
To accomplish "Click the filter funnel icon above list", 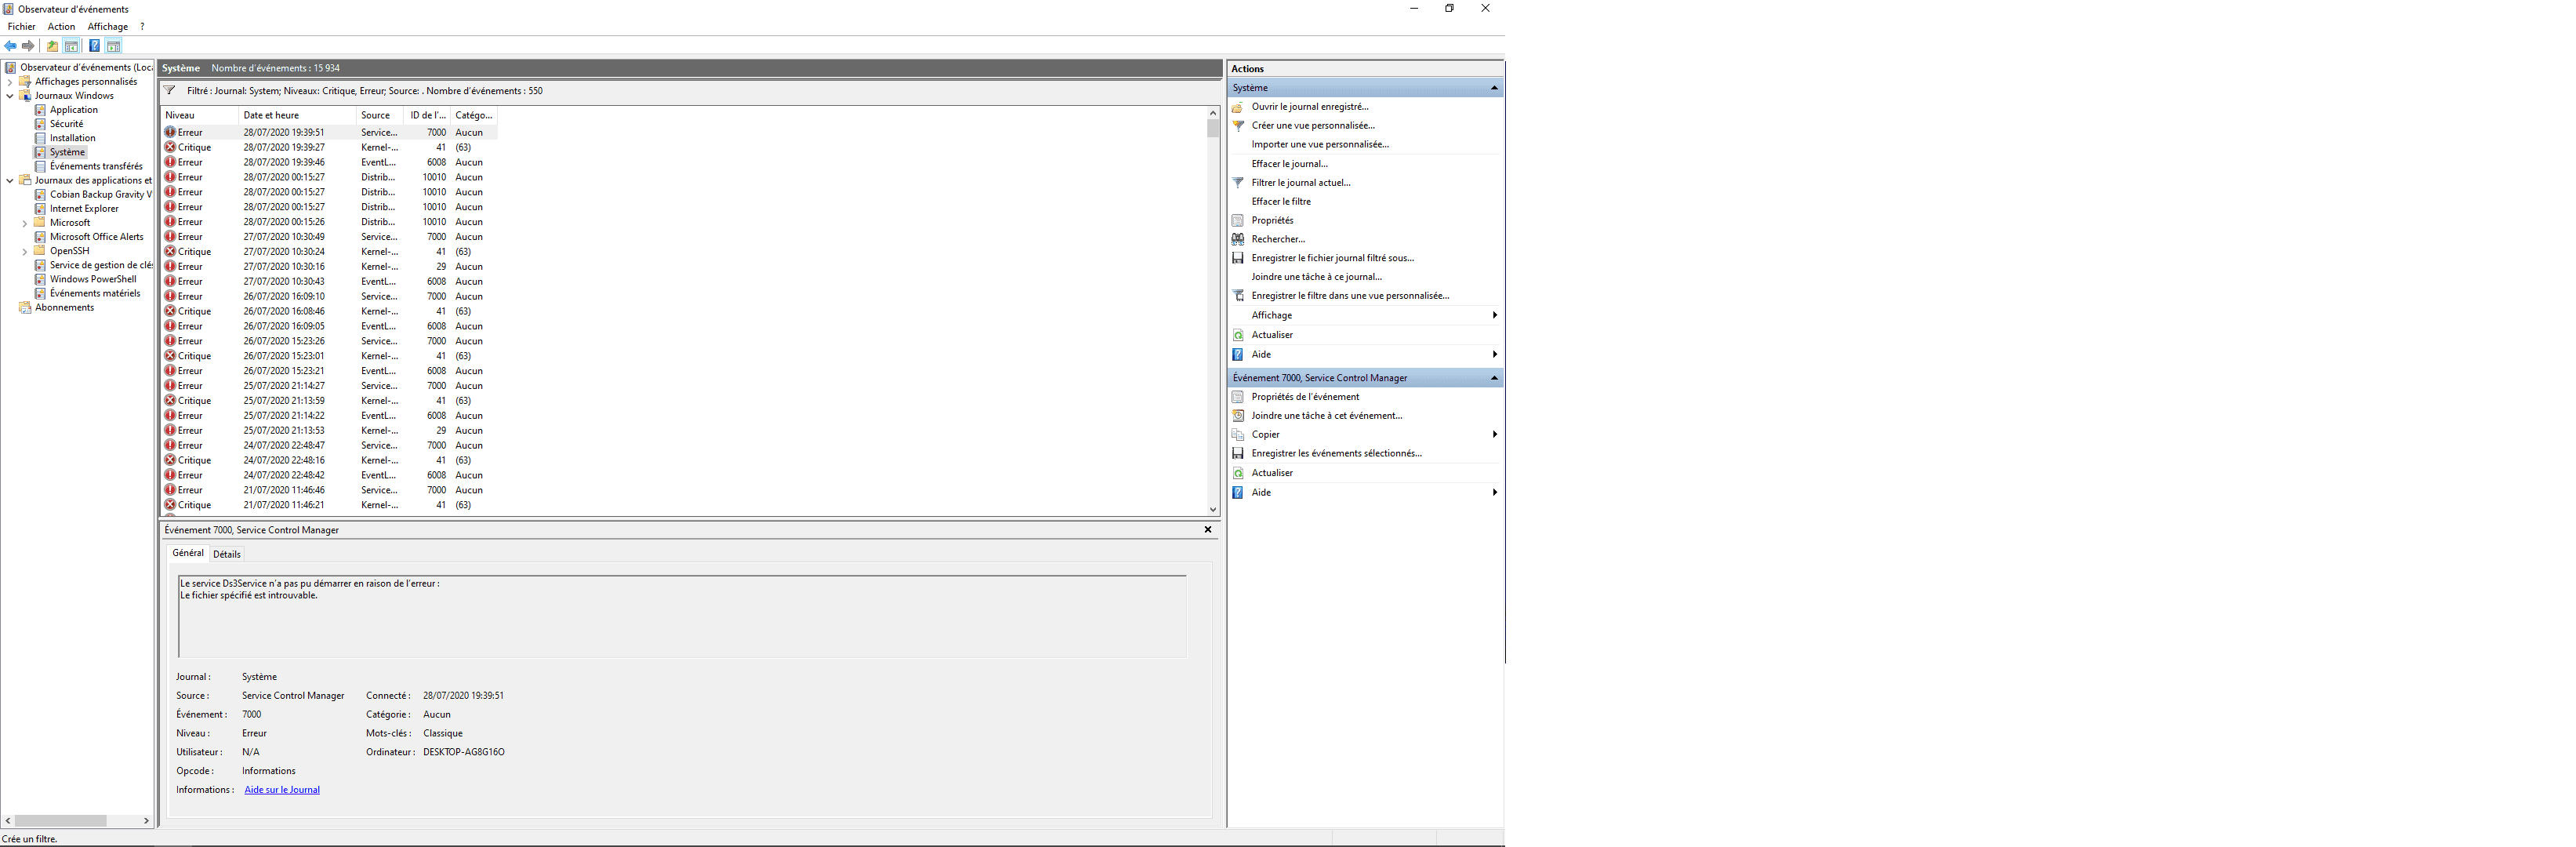I will tap(170, 91).
